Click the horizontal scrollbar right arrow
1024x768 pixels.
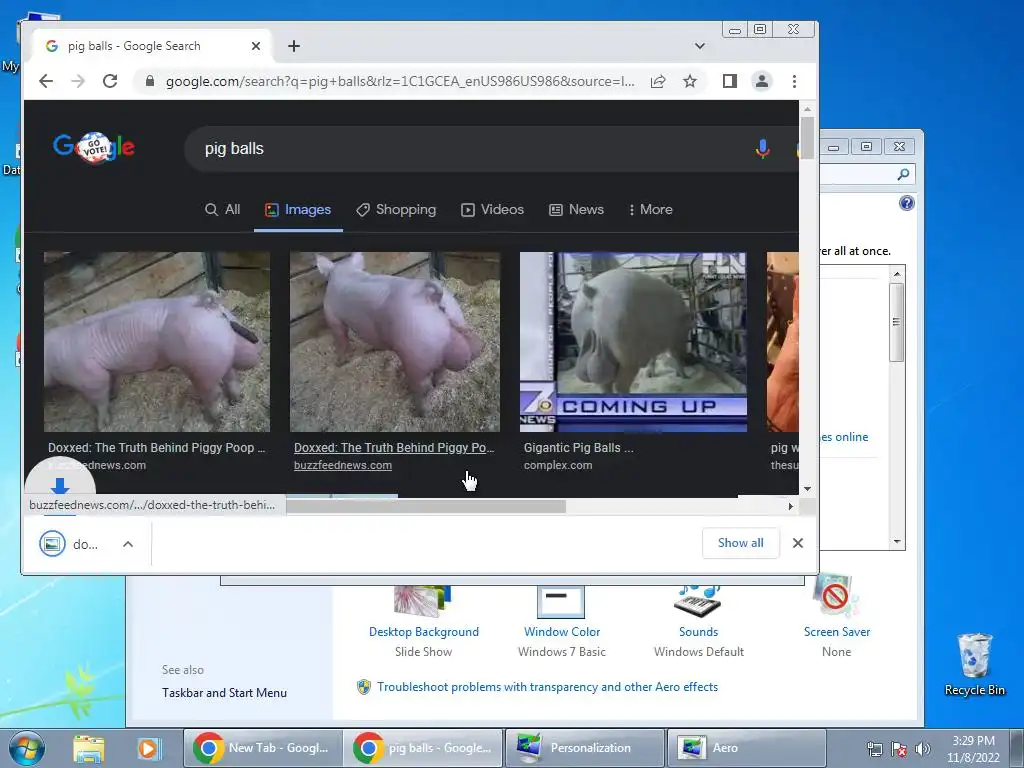click(791, 506)
